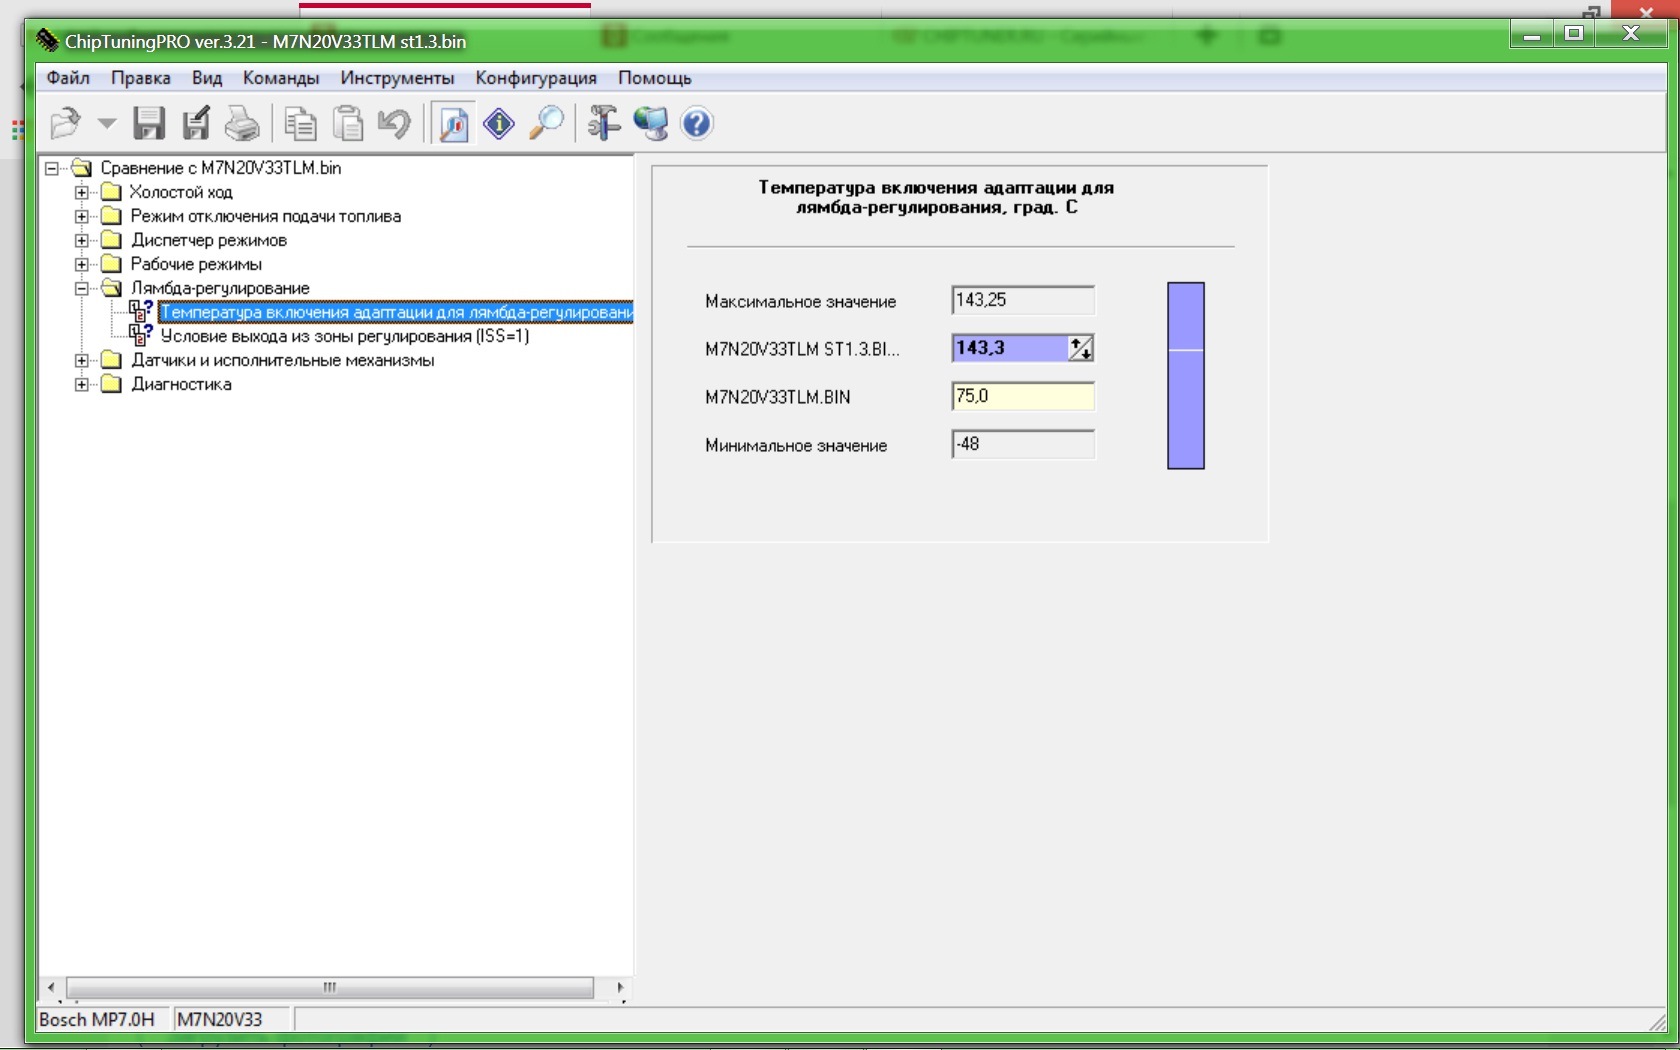Click the parameter icon beside Условие выхода
The height and width of the screenshot is (1050, 1680).
tap(141, 335)
